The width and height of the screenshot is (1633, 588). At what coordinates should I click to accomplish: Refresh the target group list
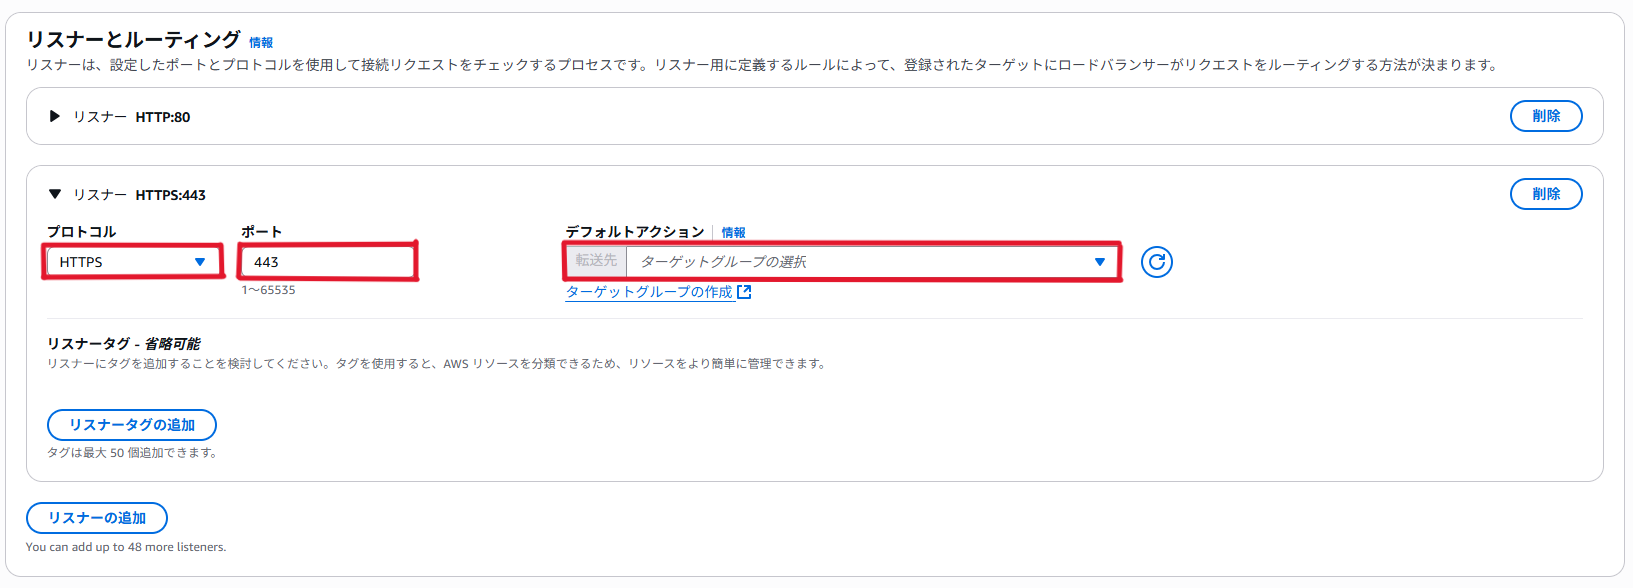point(1157,262)
